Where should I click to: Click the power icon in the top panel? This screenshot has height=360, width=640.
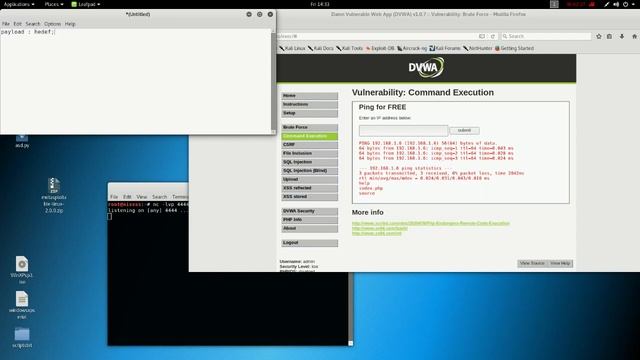point(625,4)
